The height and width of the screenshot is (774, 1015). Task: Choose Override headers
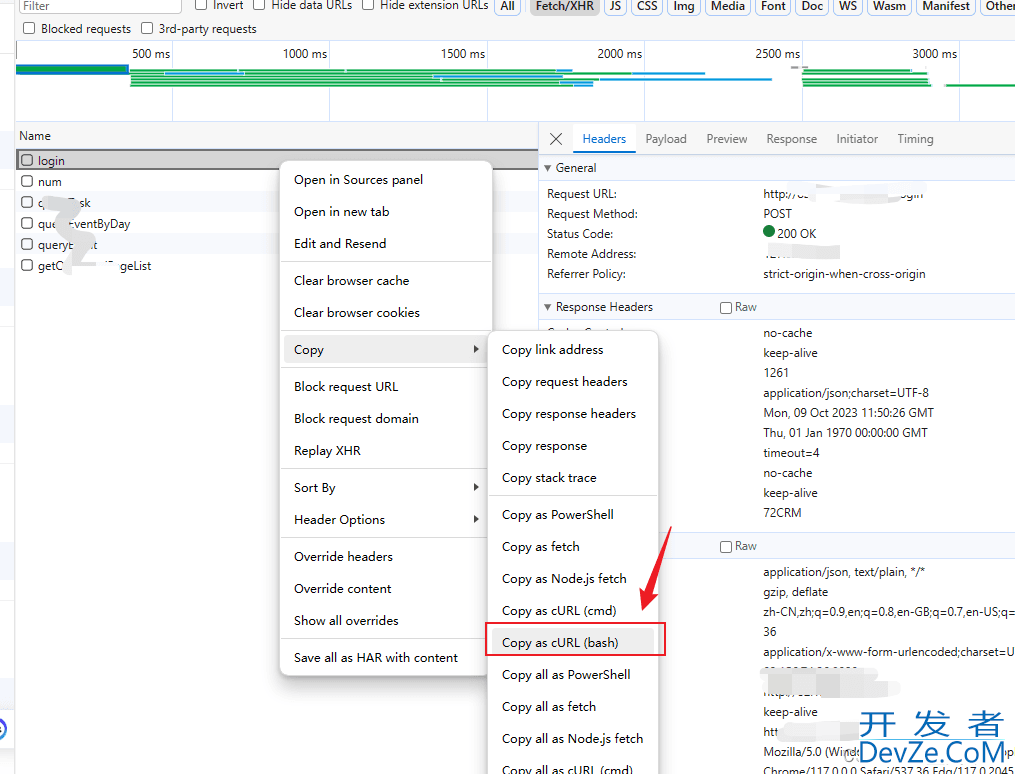tap(386, 557)
